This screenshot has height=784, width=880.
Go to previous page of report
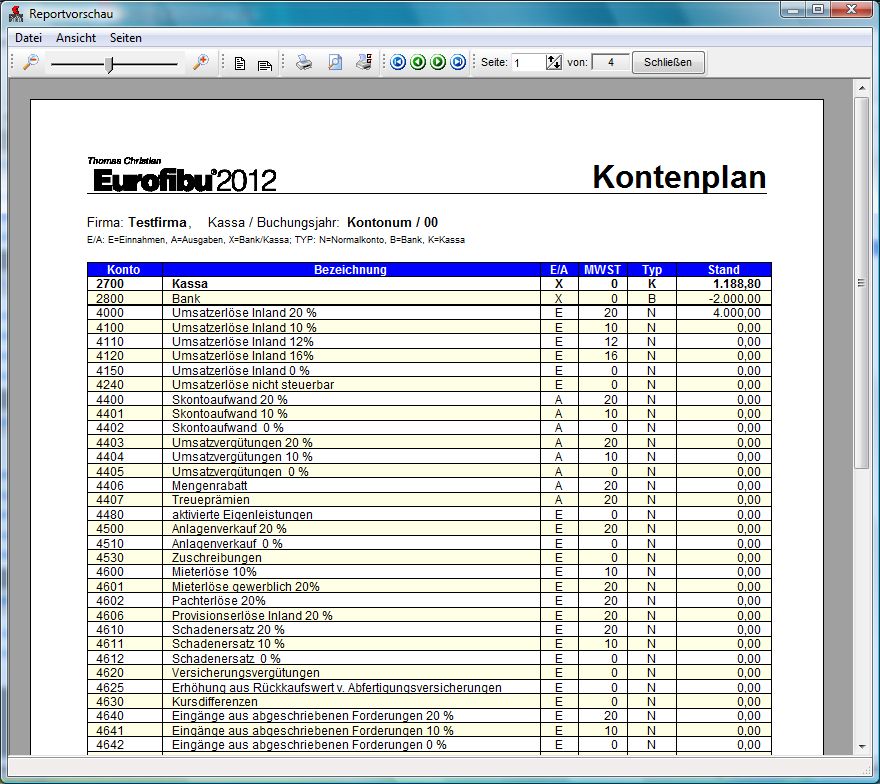(418, 62)
